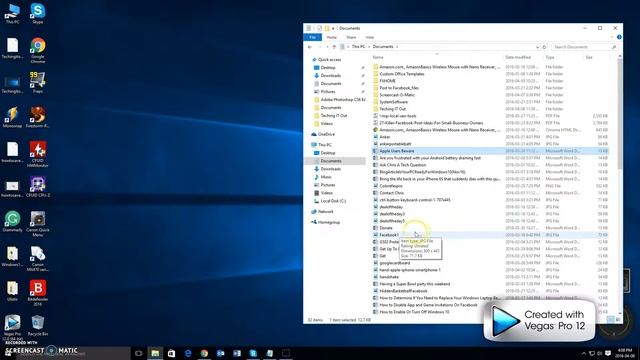640x360 pixels.
Task: Open Chrome from the taskbar
Action: coord(204,353)
